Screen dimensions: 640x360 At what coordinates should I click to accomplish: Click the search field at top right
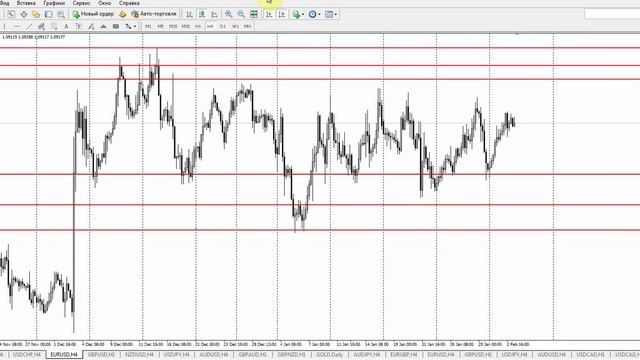coord(612,14)
